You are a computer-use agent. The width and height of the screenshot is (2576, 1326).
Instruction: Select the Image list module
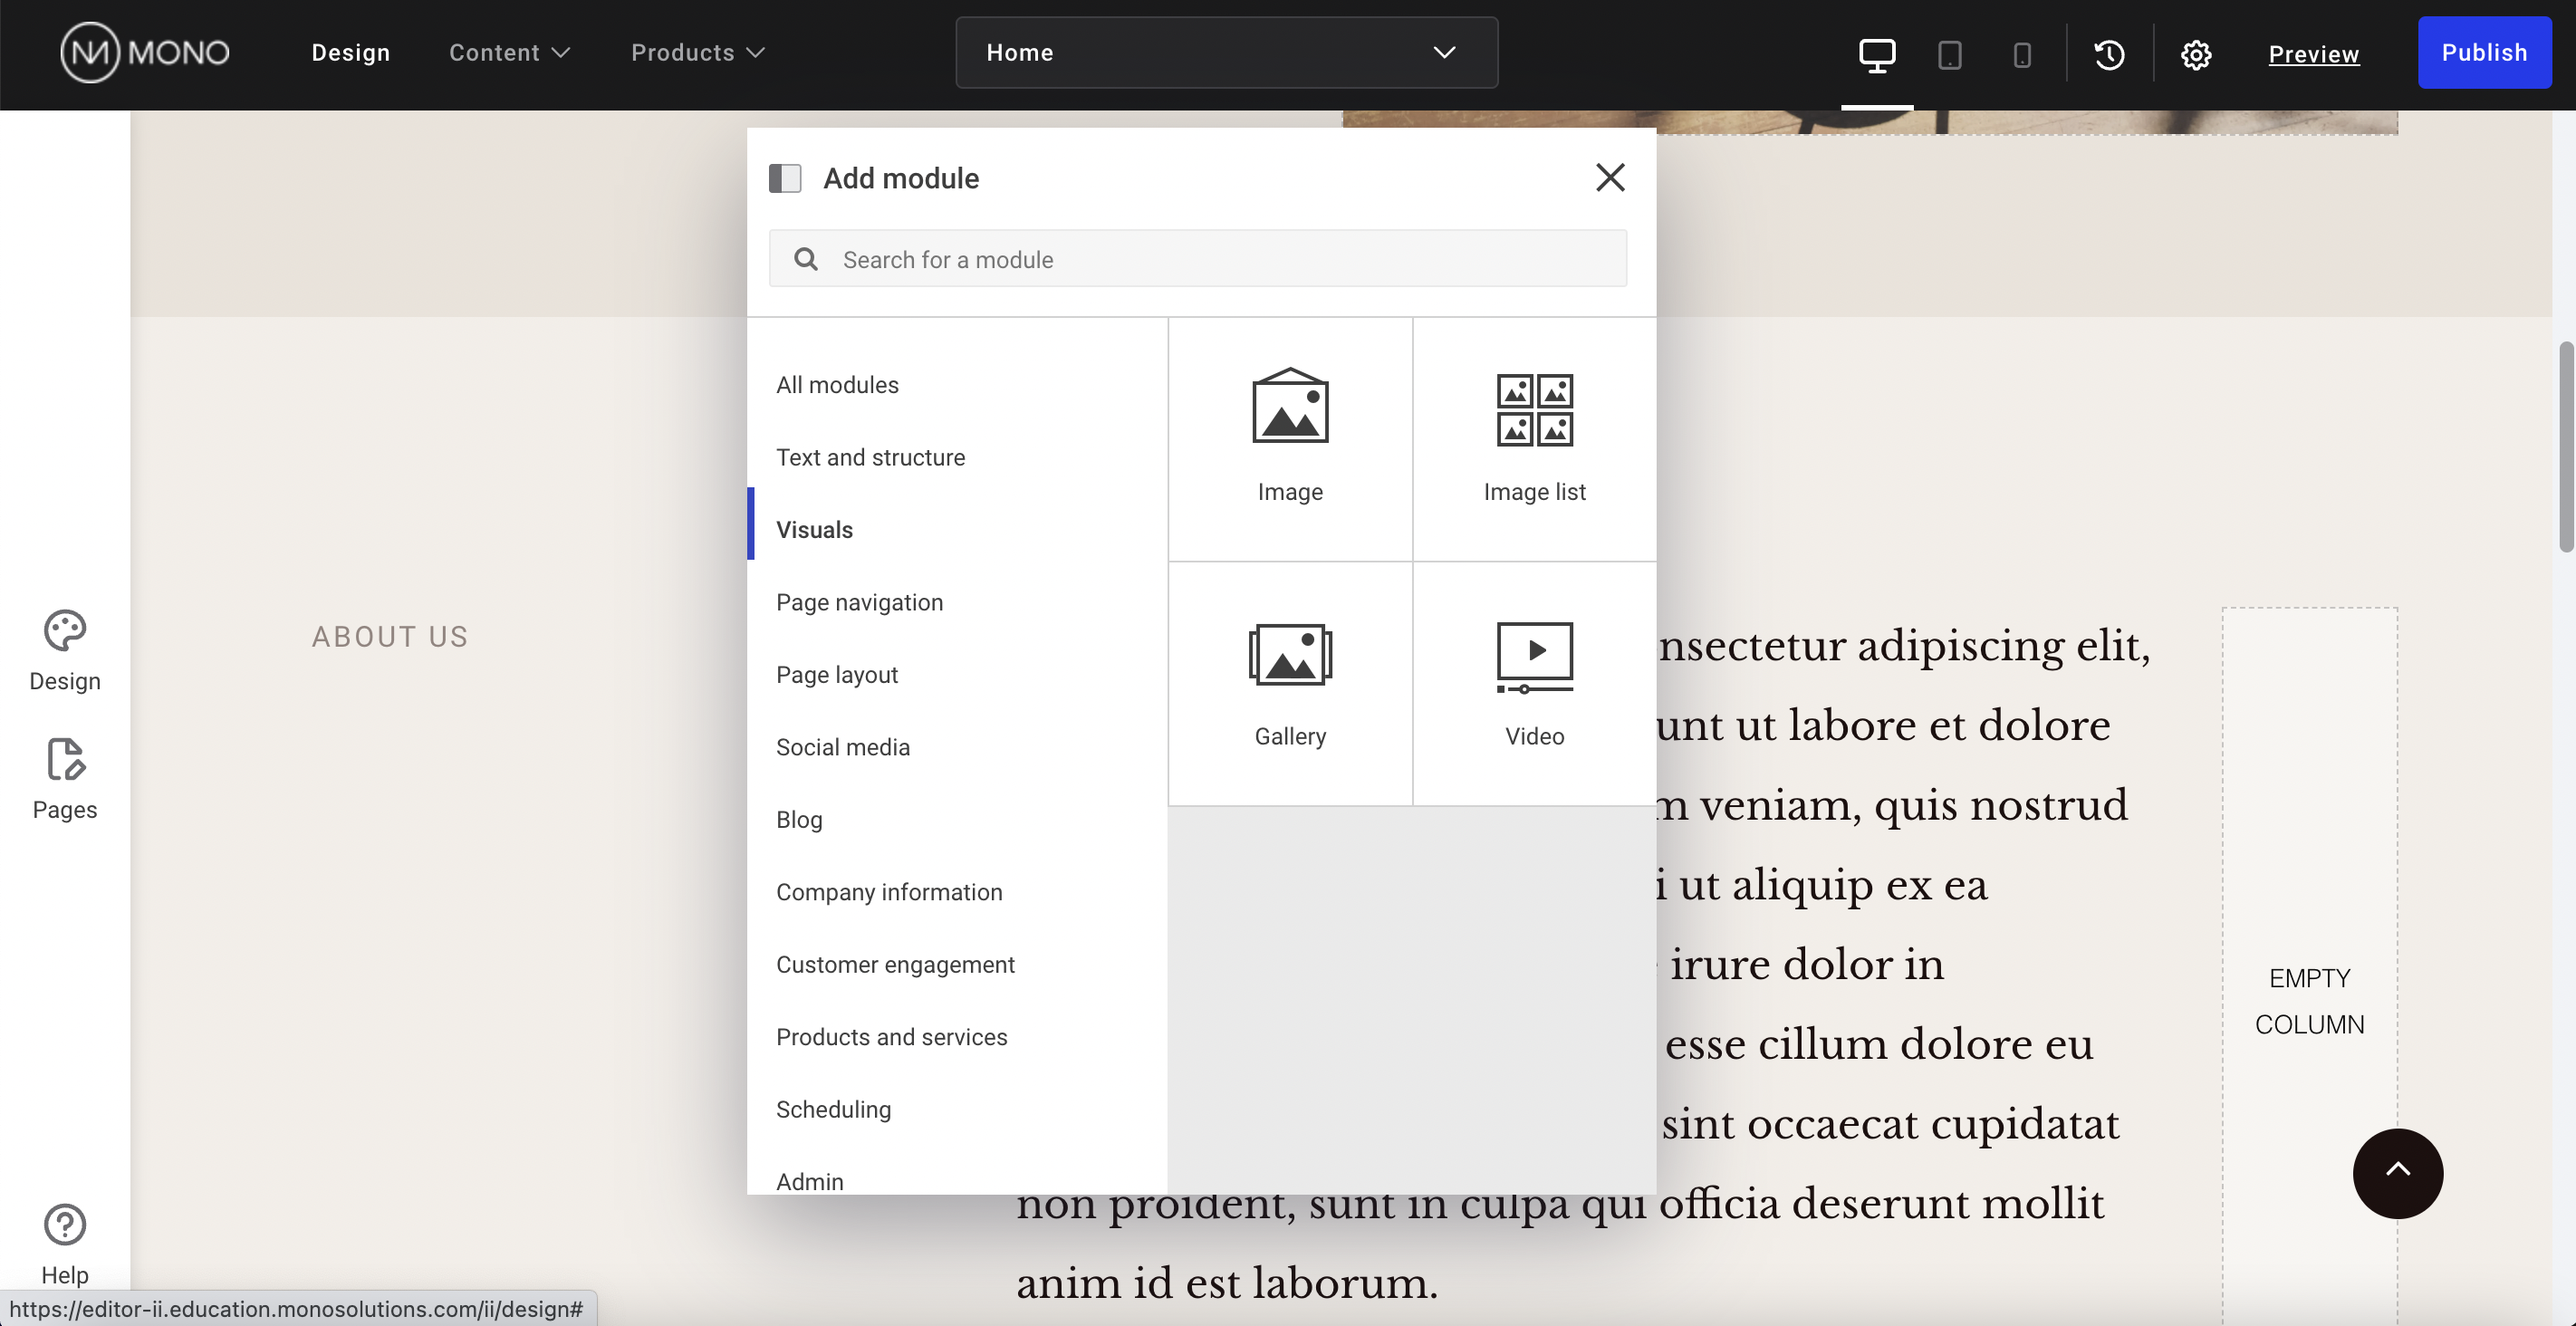point(1534,437)
